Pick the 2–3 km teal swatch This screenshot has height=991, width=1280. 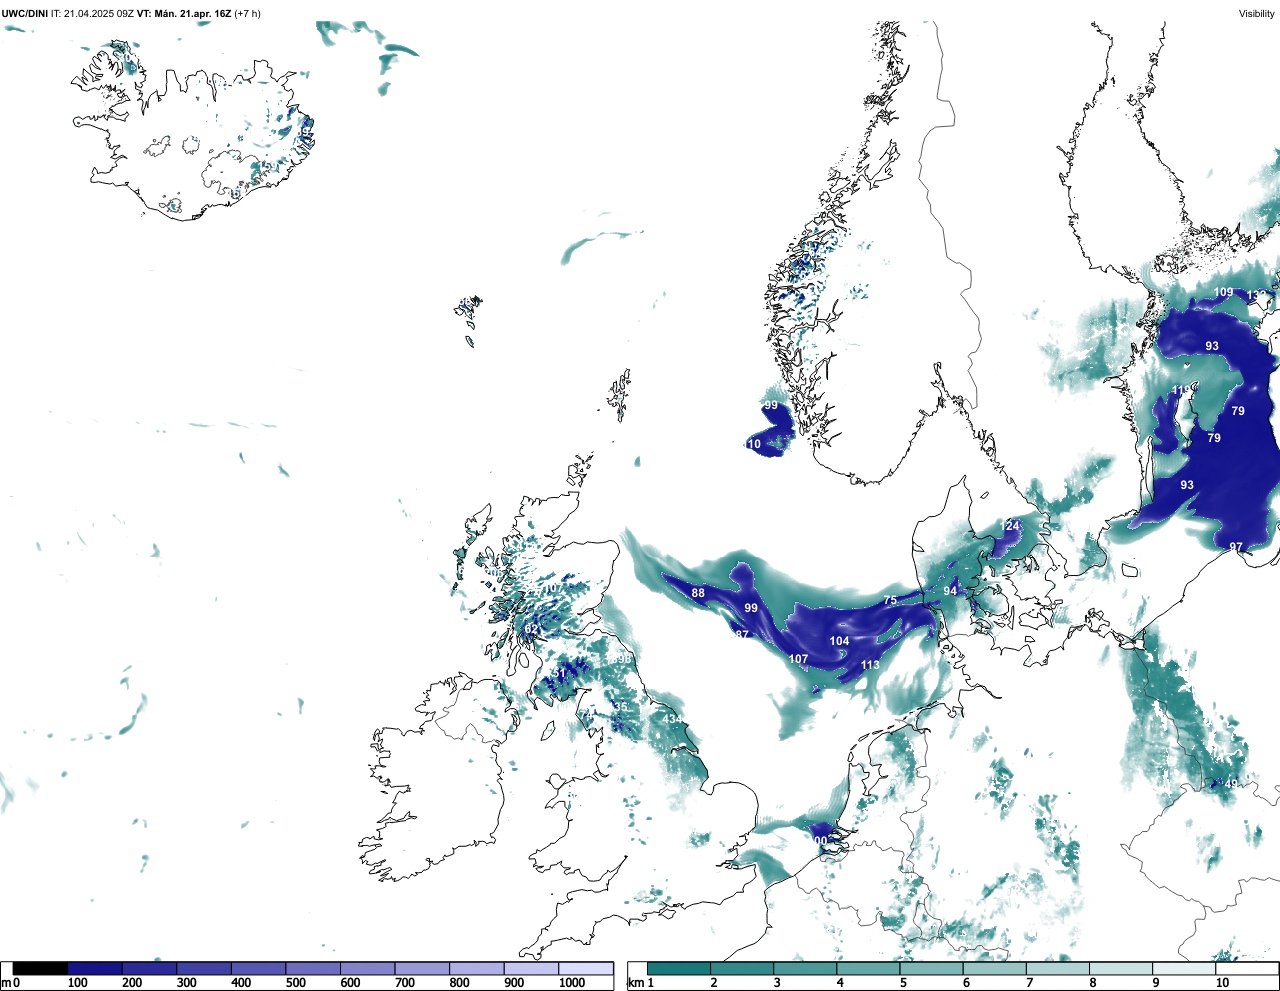pos(742,968)
